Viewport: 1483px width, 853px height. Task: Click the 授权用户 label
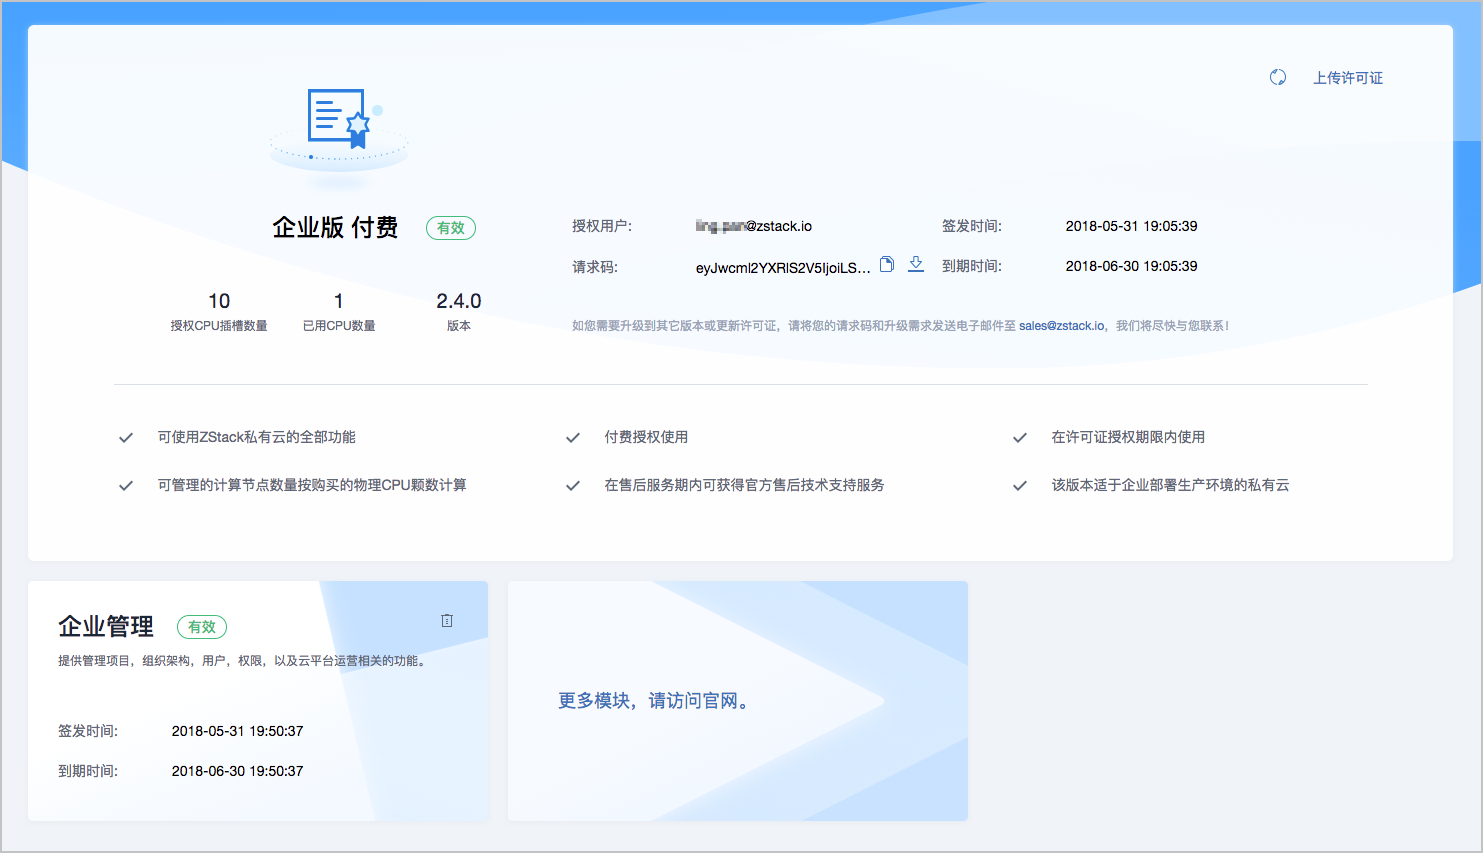pos(602,226)
